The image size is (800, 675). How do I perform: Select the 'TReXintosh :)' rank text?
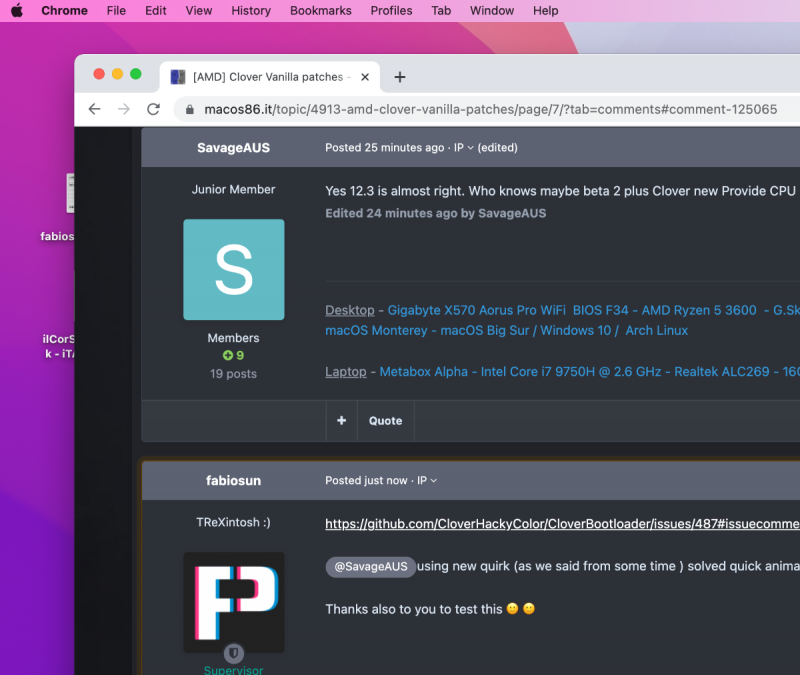click(234, 522)
